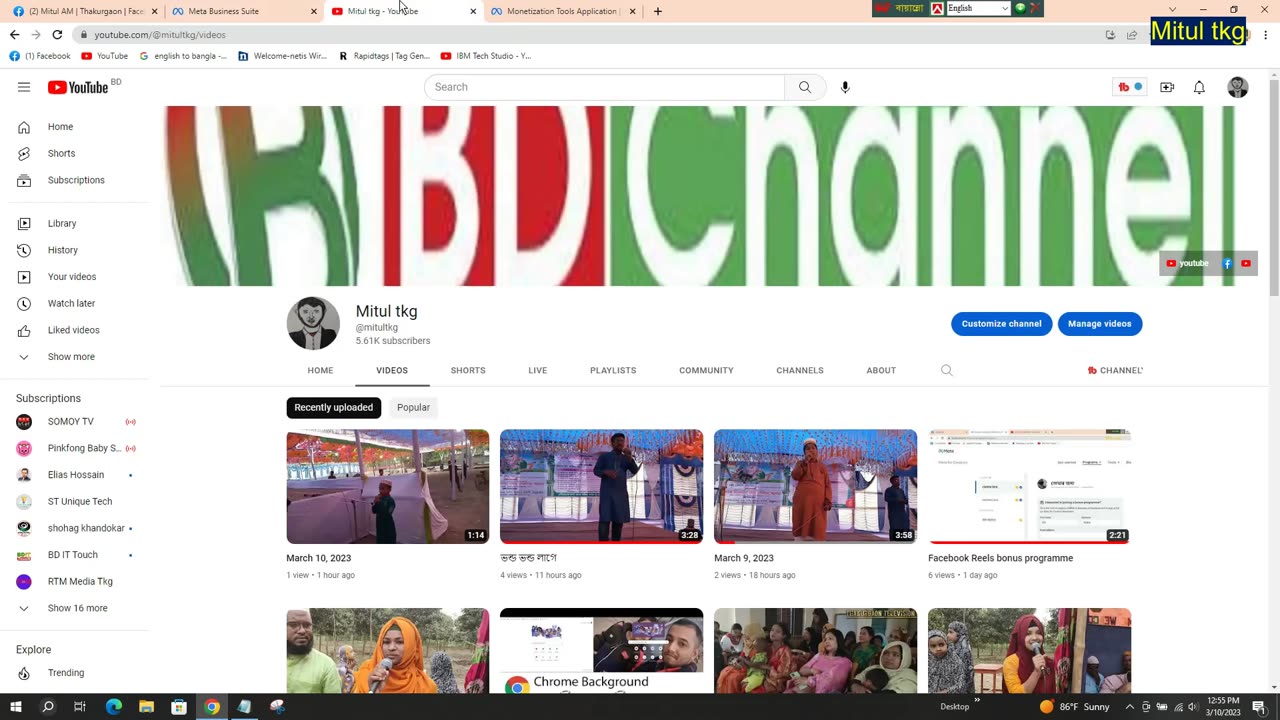Click the search magnifier button
This screenshot has height=720, width=1280.
point(805,87)
